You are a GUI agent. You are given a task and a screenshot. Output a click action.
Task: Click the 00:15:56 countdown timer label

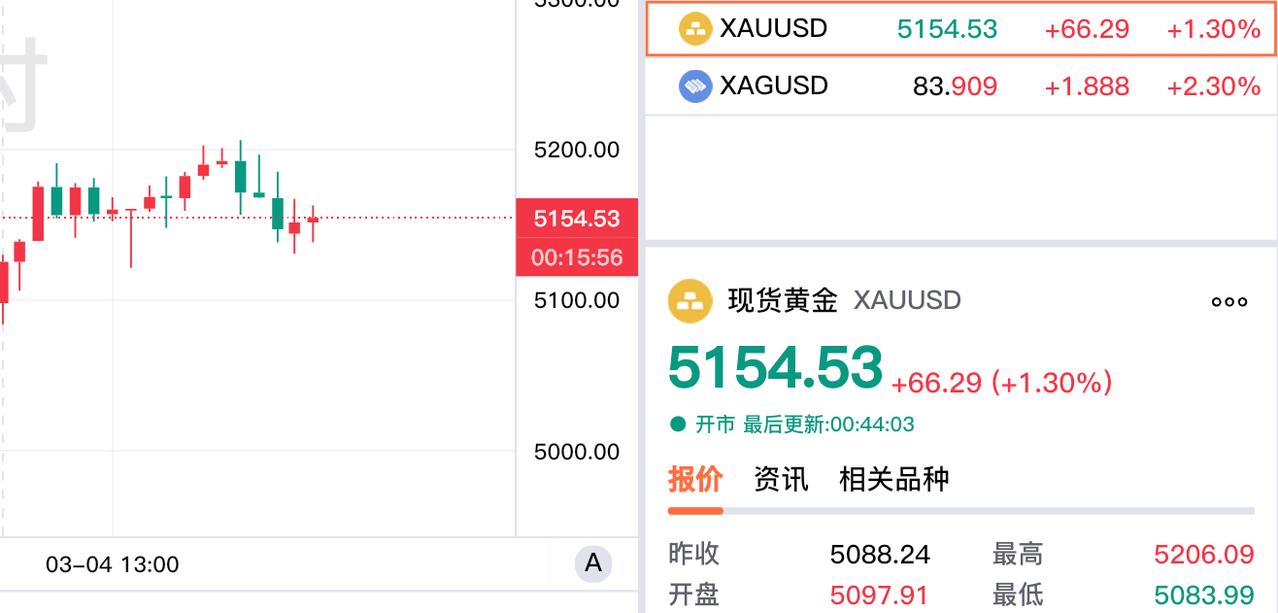577,257
